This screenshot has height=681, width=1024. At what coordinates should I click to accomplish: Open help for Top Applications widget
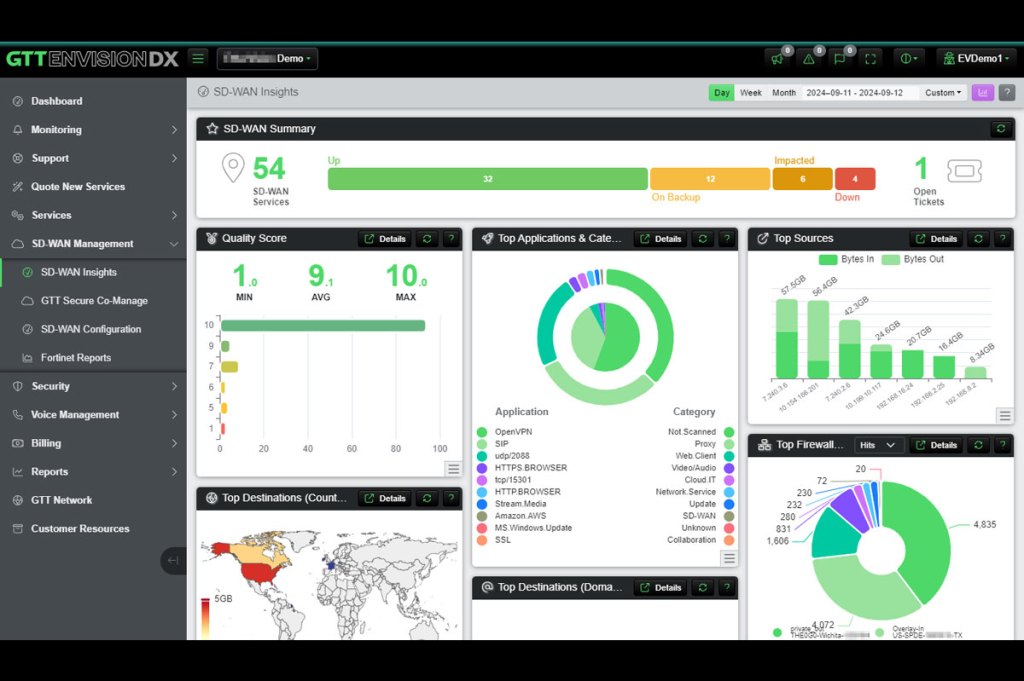(x=727, y=239)
